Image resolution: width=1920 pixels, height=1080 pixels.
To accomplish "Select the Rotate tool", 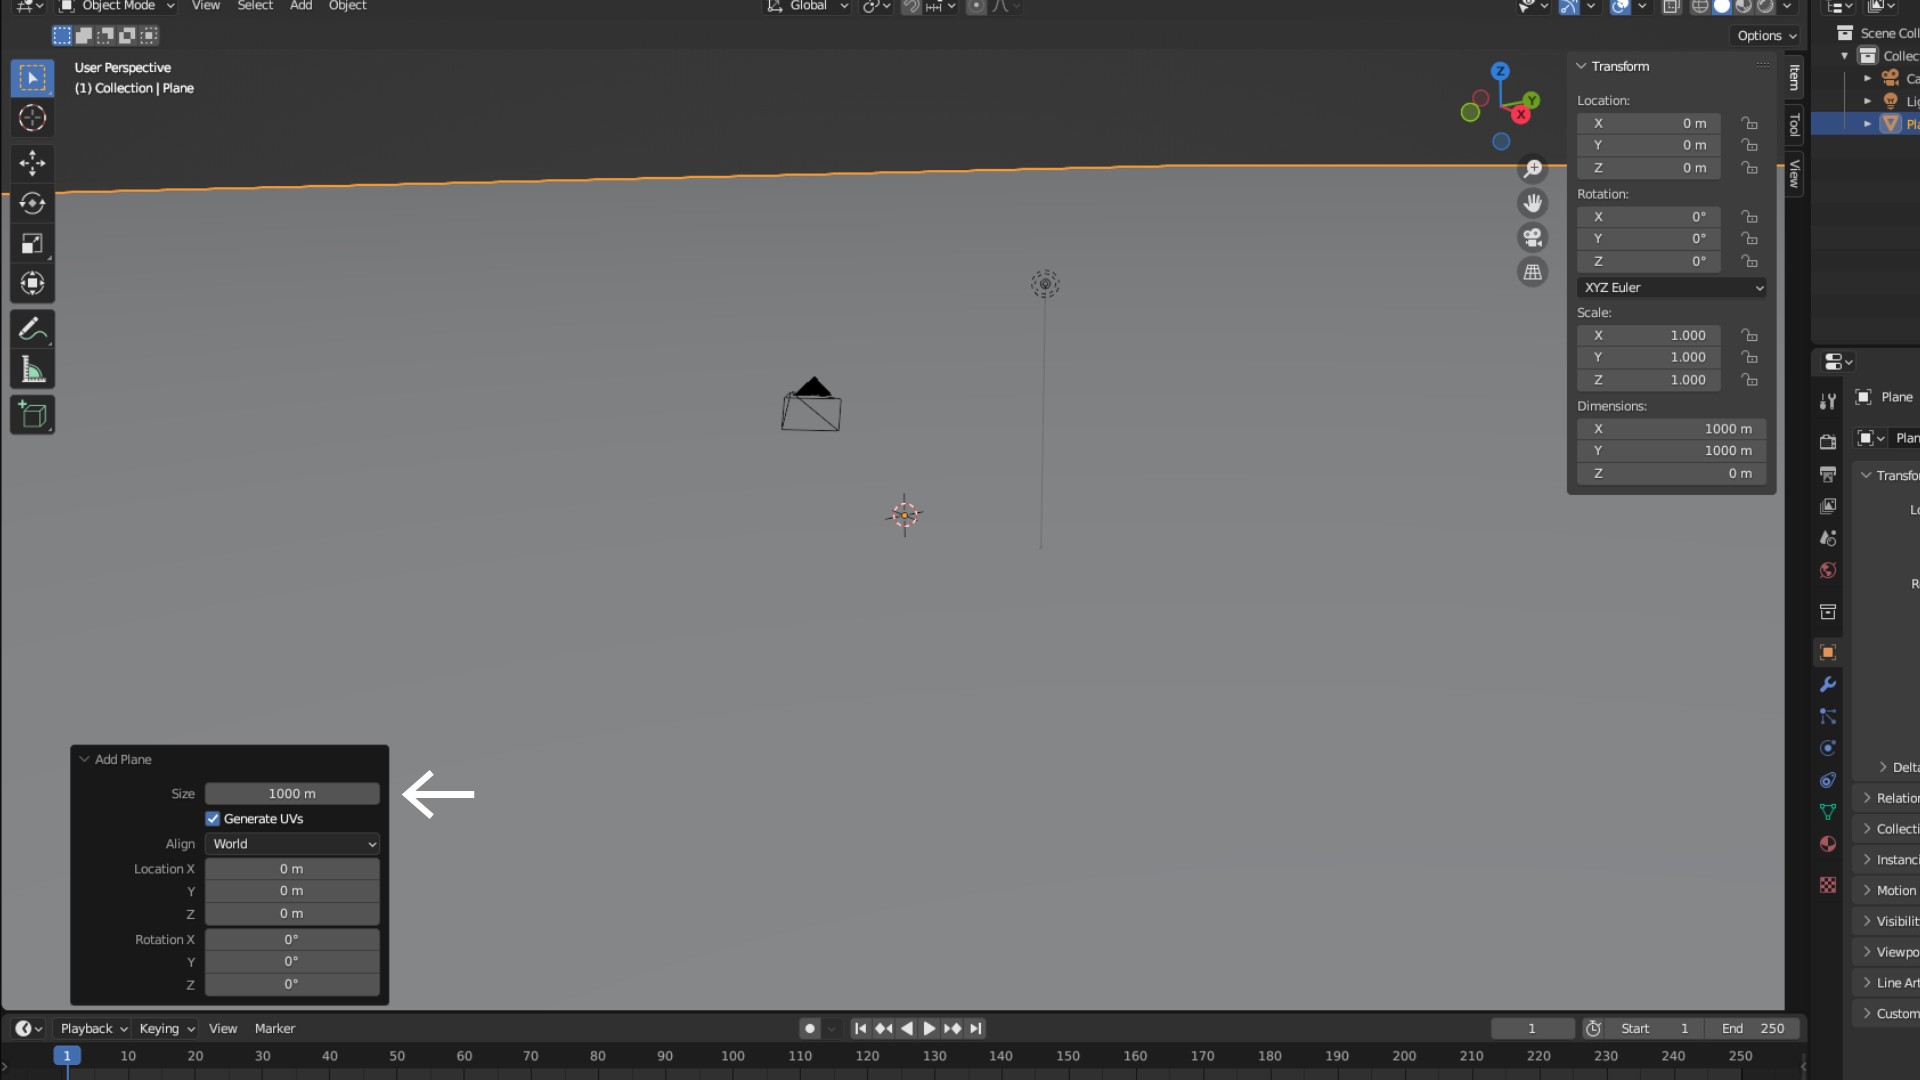I will click(32, 203).
